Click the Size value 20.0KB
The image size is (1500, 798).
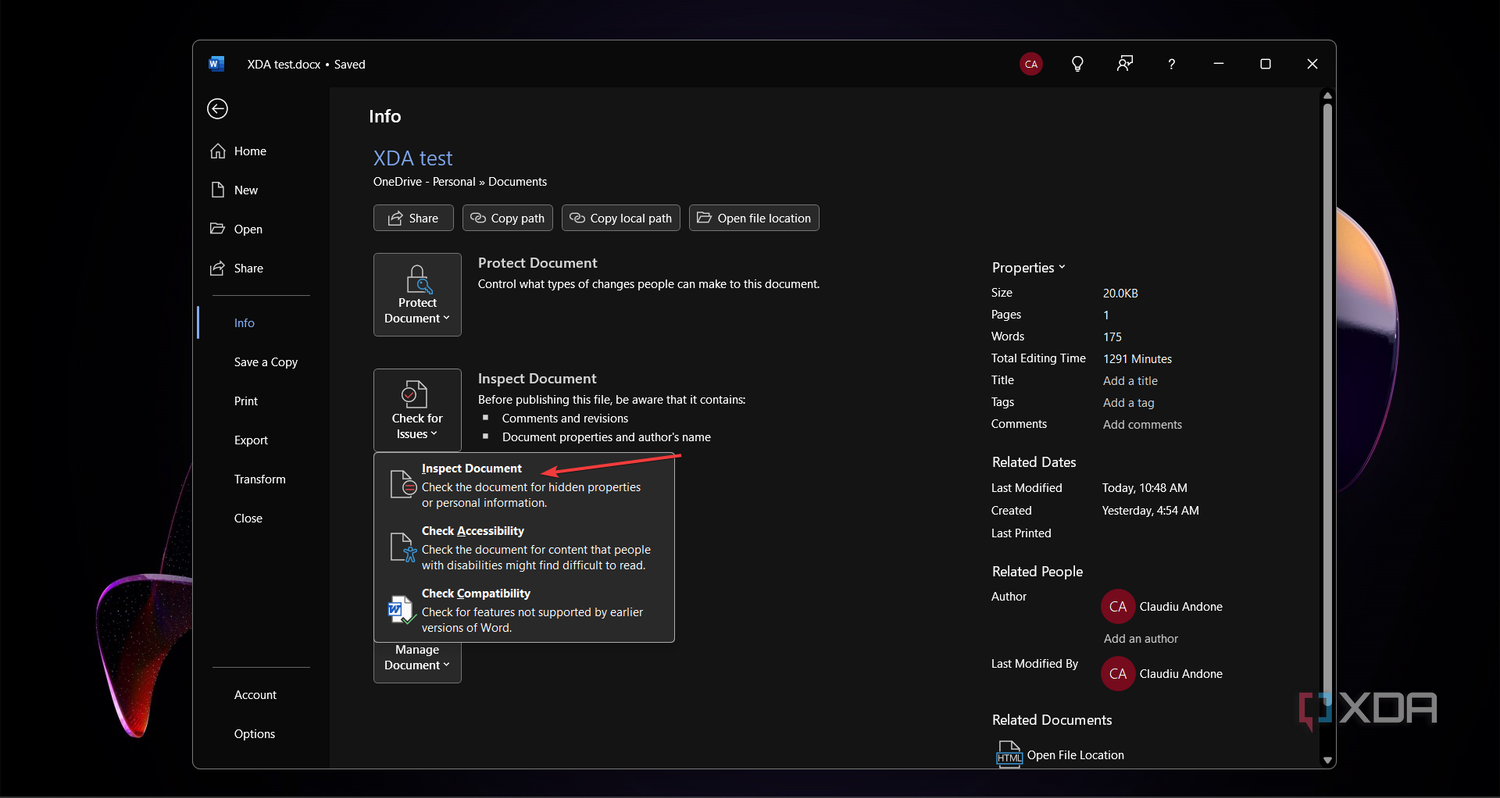point(1121,293)
